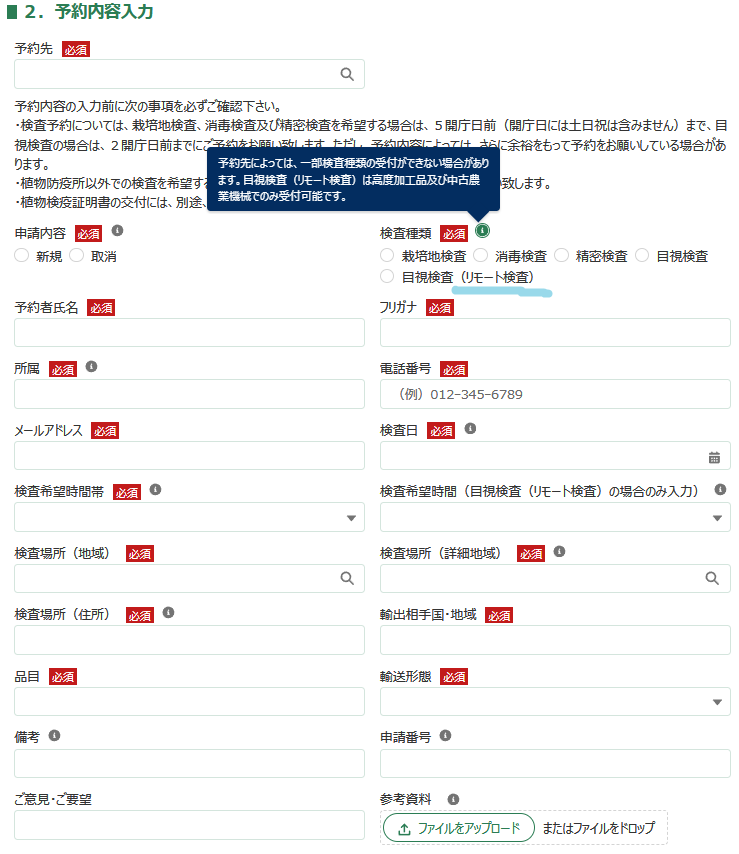739x854 pixels.
Task: Show info icon next to 参考資料
Action: click(453, 800)
